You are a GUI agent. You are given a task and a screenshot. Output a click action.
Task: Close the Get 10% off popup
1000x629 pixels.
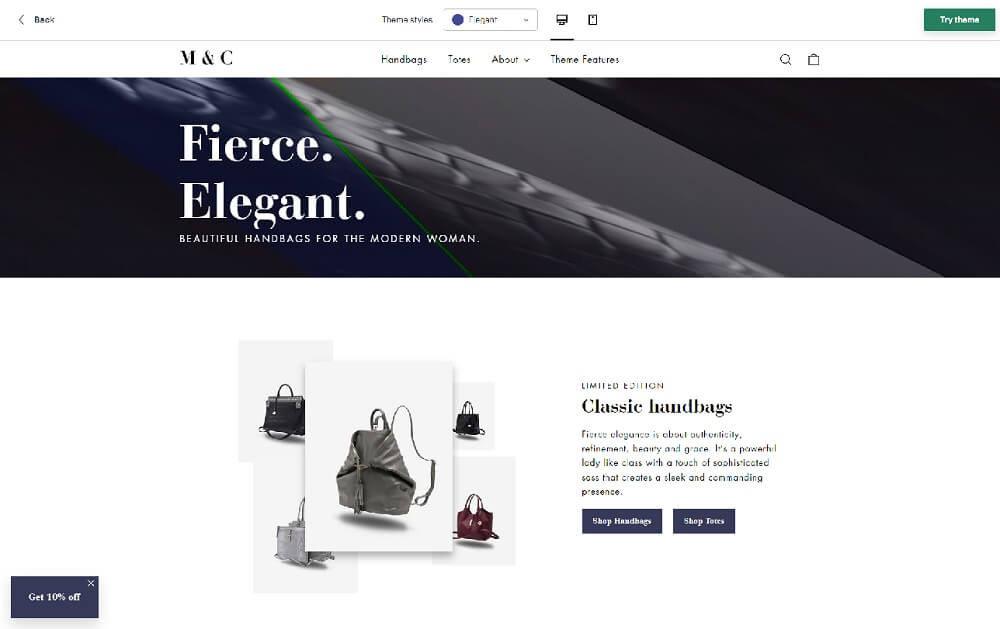(91, 583)
